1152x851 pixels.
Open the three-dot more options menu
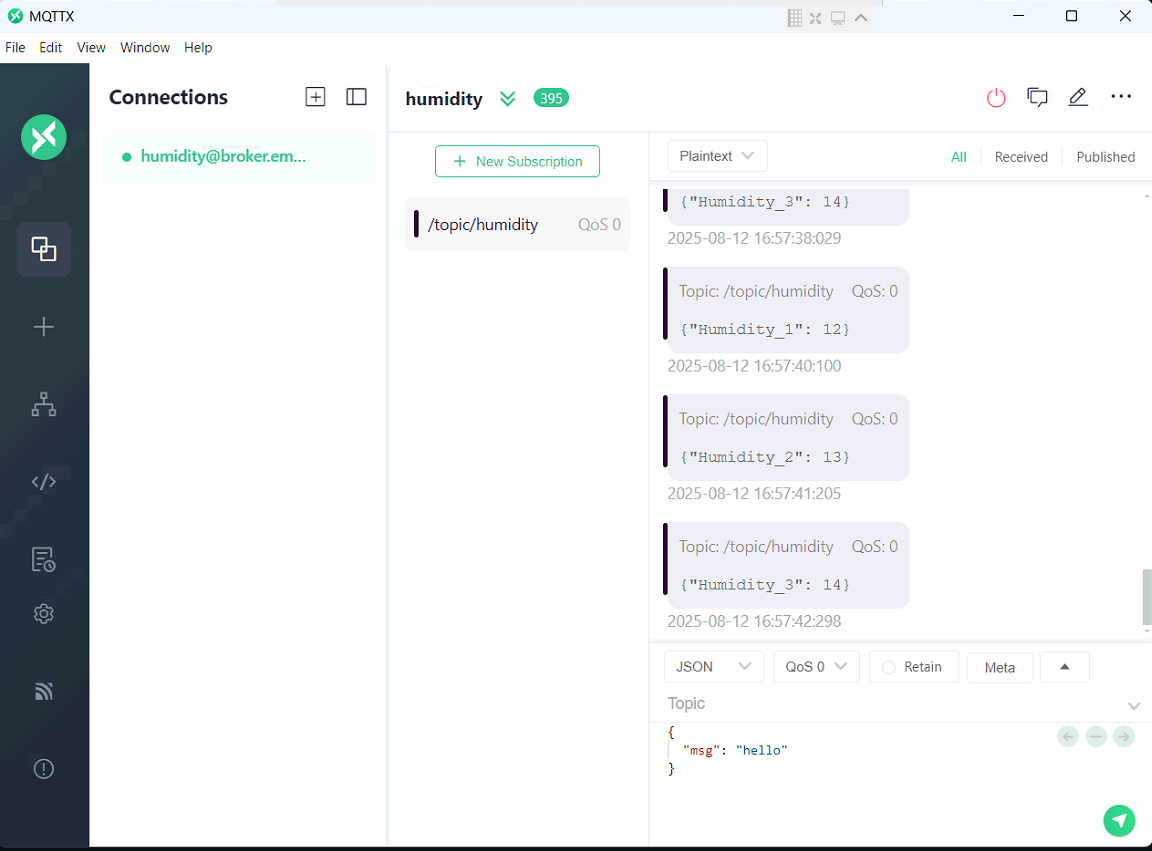1121,97
